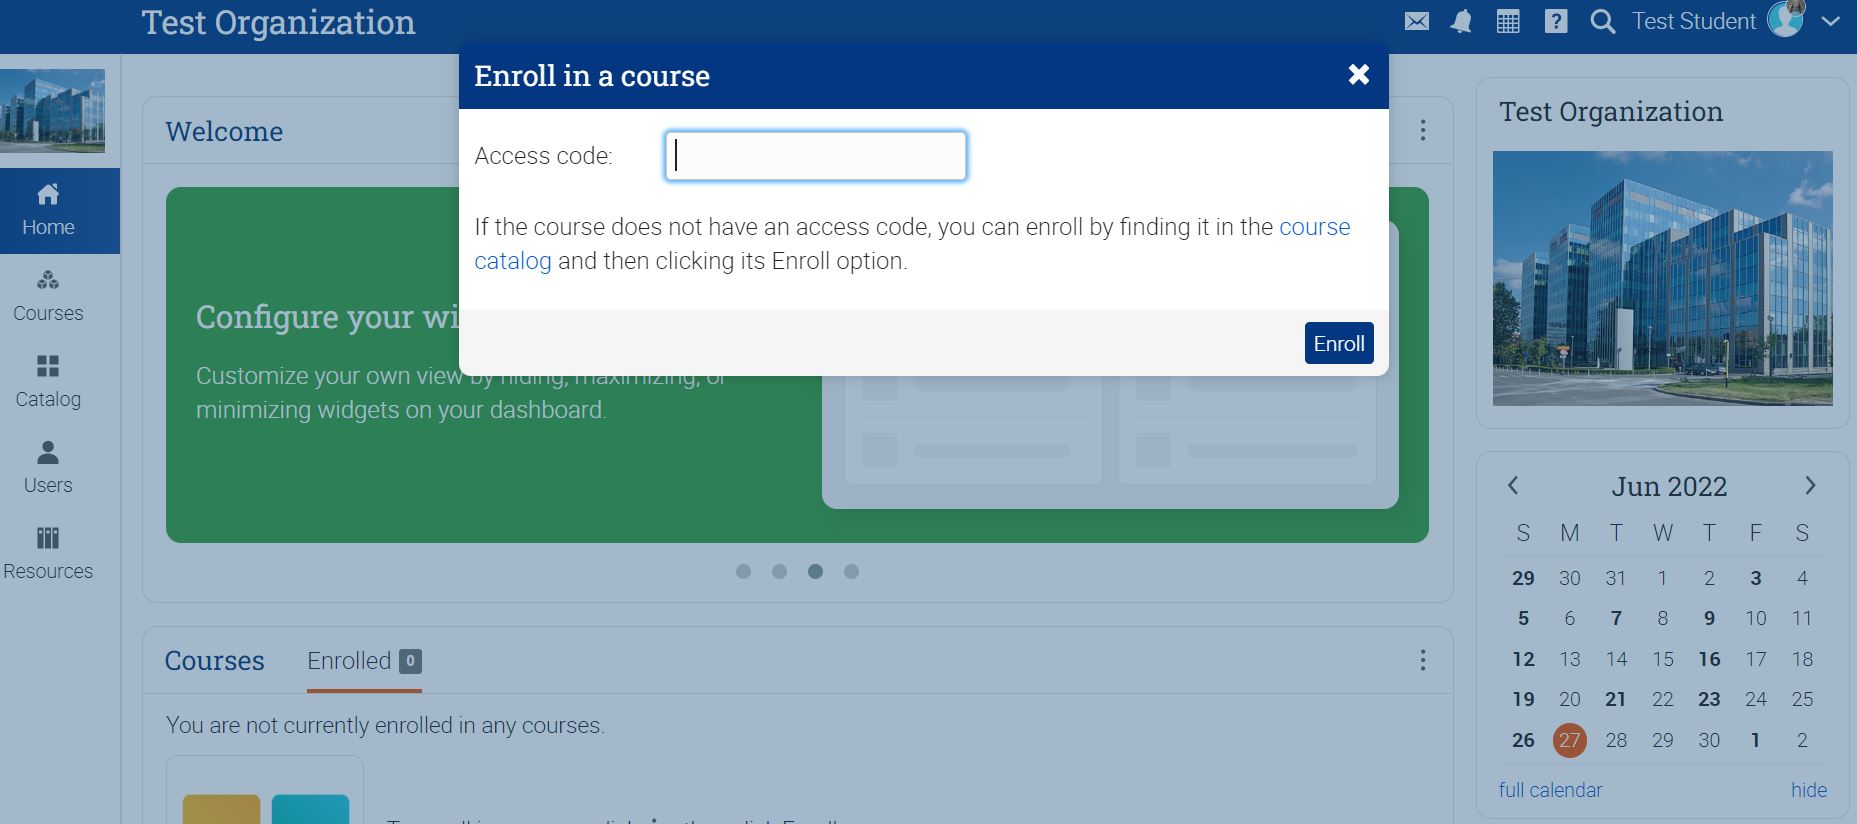Open the help question mark icon
The image size is (1857, 824).
click(x=1555, y=21)
